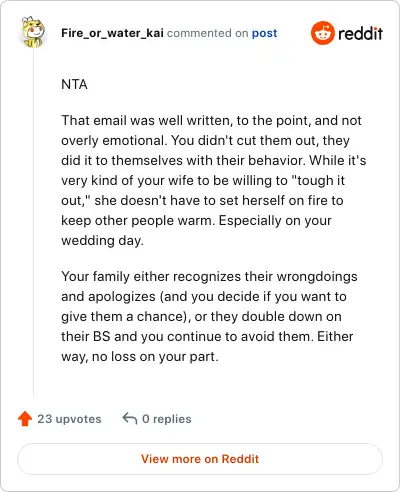Click the words "wedding day."
The height and width of the screenshot is (492, 400).
102,240
